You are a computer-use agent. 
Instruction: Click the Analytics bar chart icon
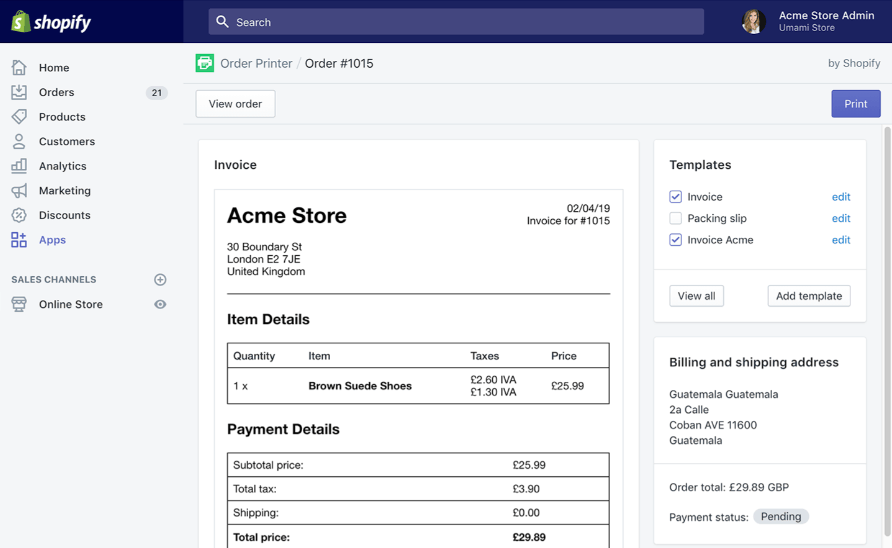click(19, 166)
